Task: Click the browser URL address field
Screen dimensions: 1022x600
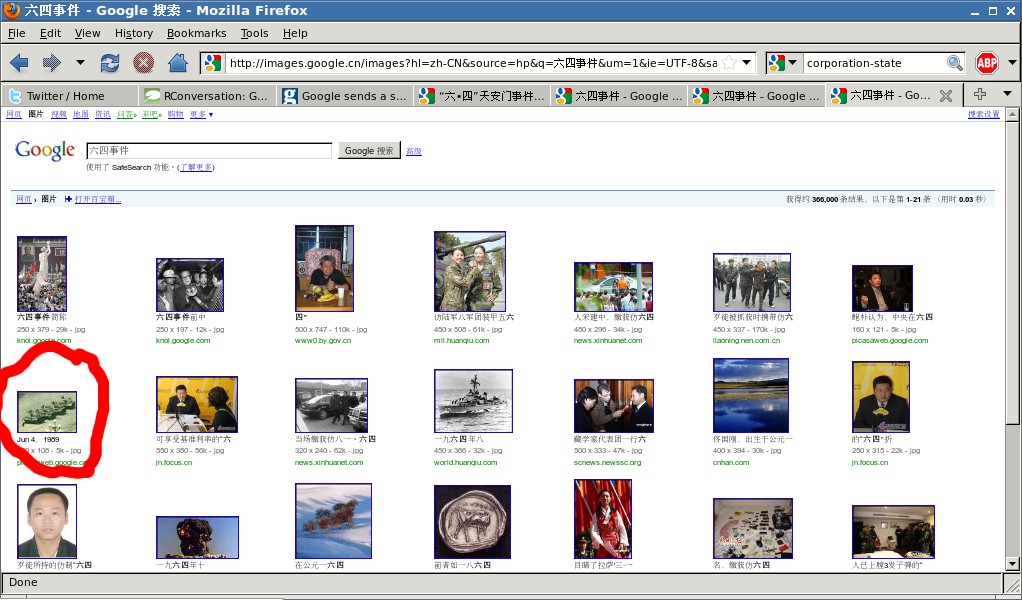Action: pos(473,63)
